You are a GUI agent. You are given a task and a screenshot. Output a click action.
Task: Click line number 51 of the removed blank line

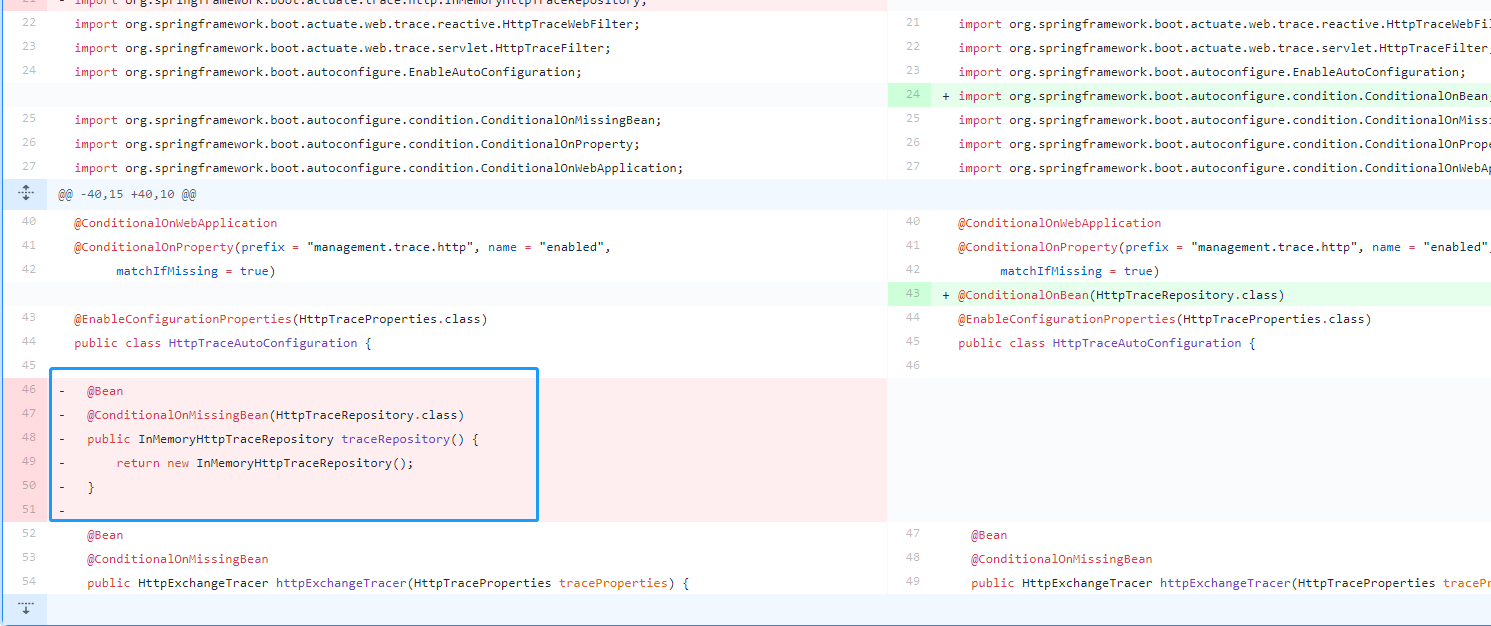point(28,511)
